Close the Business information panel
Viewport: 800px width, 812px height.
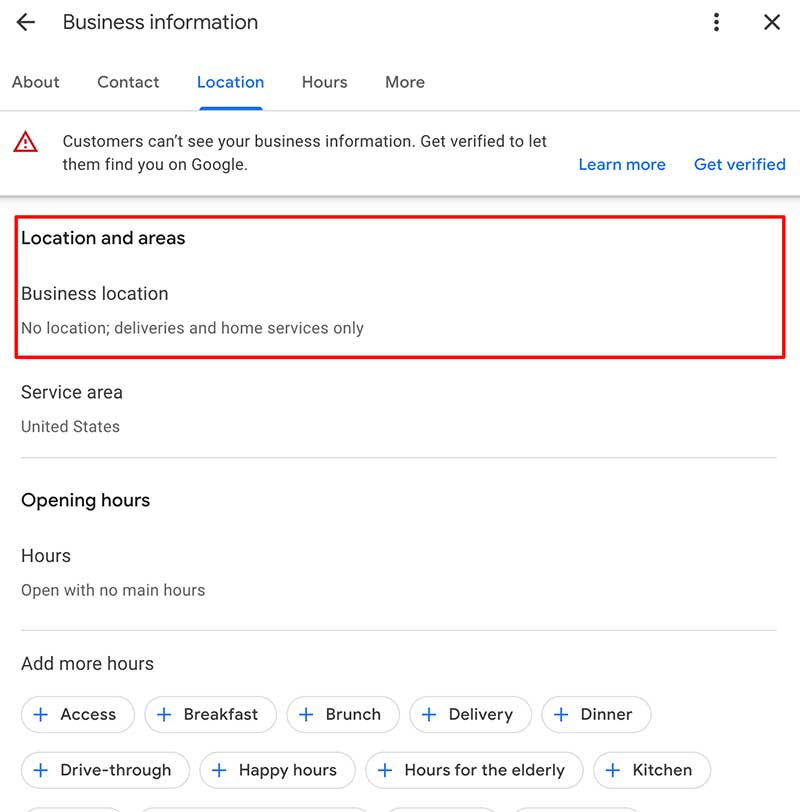(x=772, y=22)
